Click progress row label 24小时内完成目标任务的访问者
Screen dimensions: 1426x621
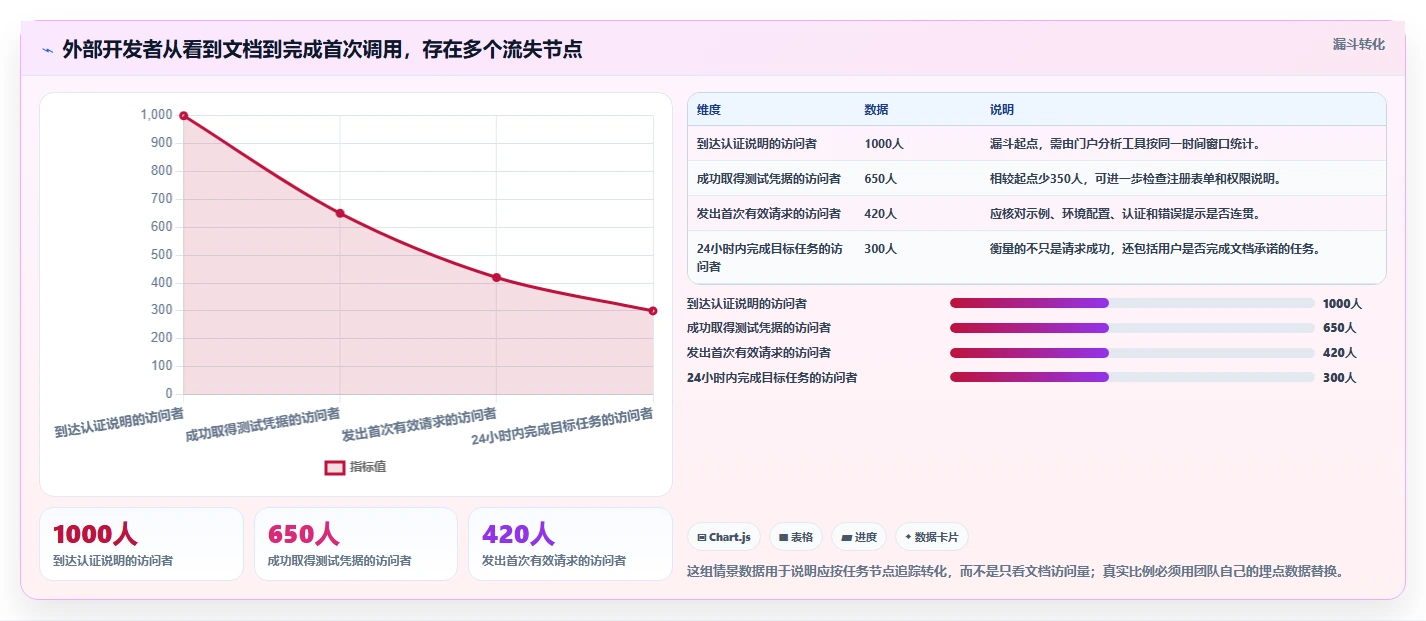pyautogui.click(x=772, y=378)
